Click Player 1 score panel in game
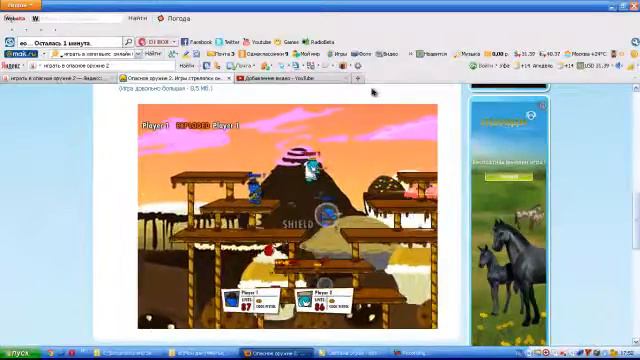The width and height of the screenshot is (640, 360). pos(251,301)
